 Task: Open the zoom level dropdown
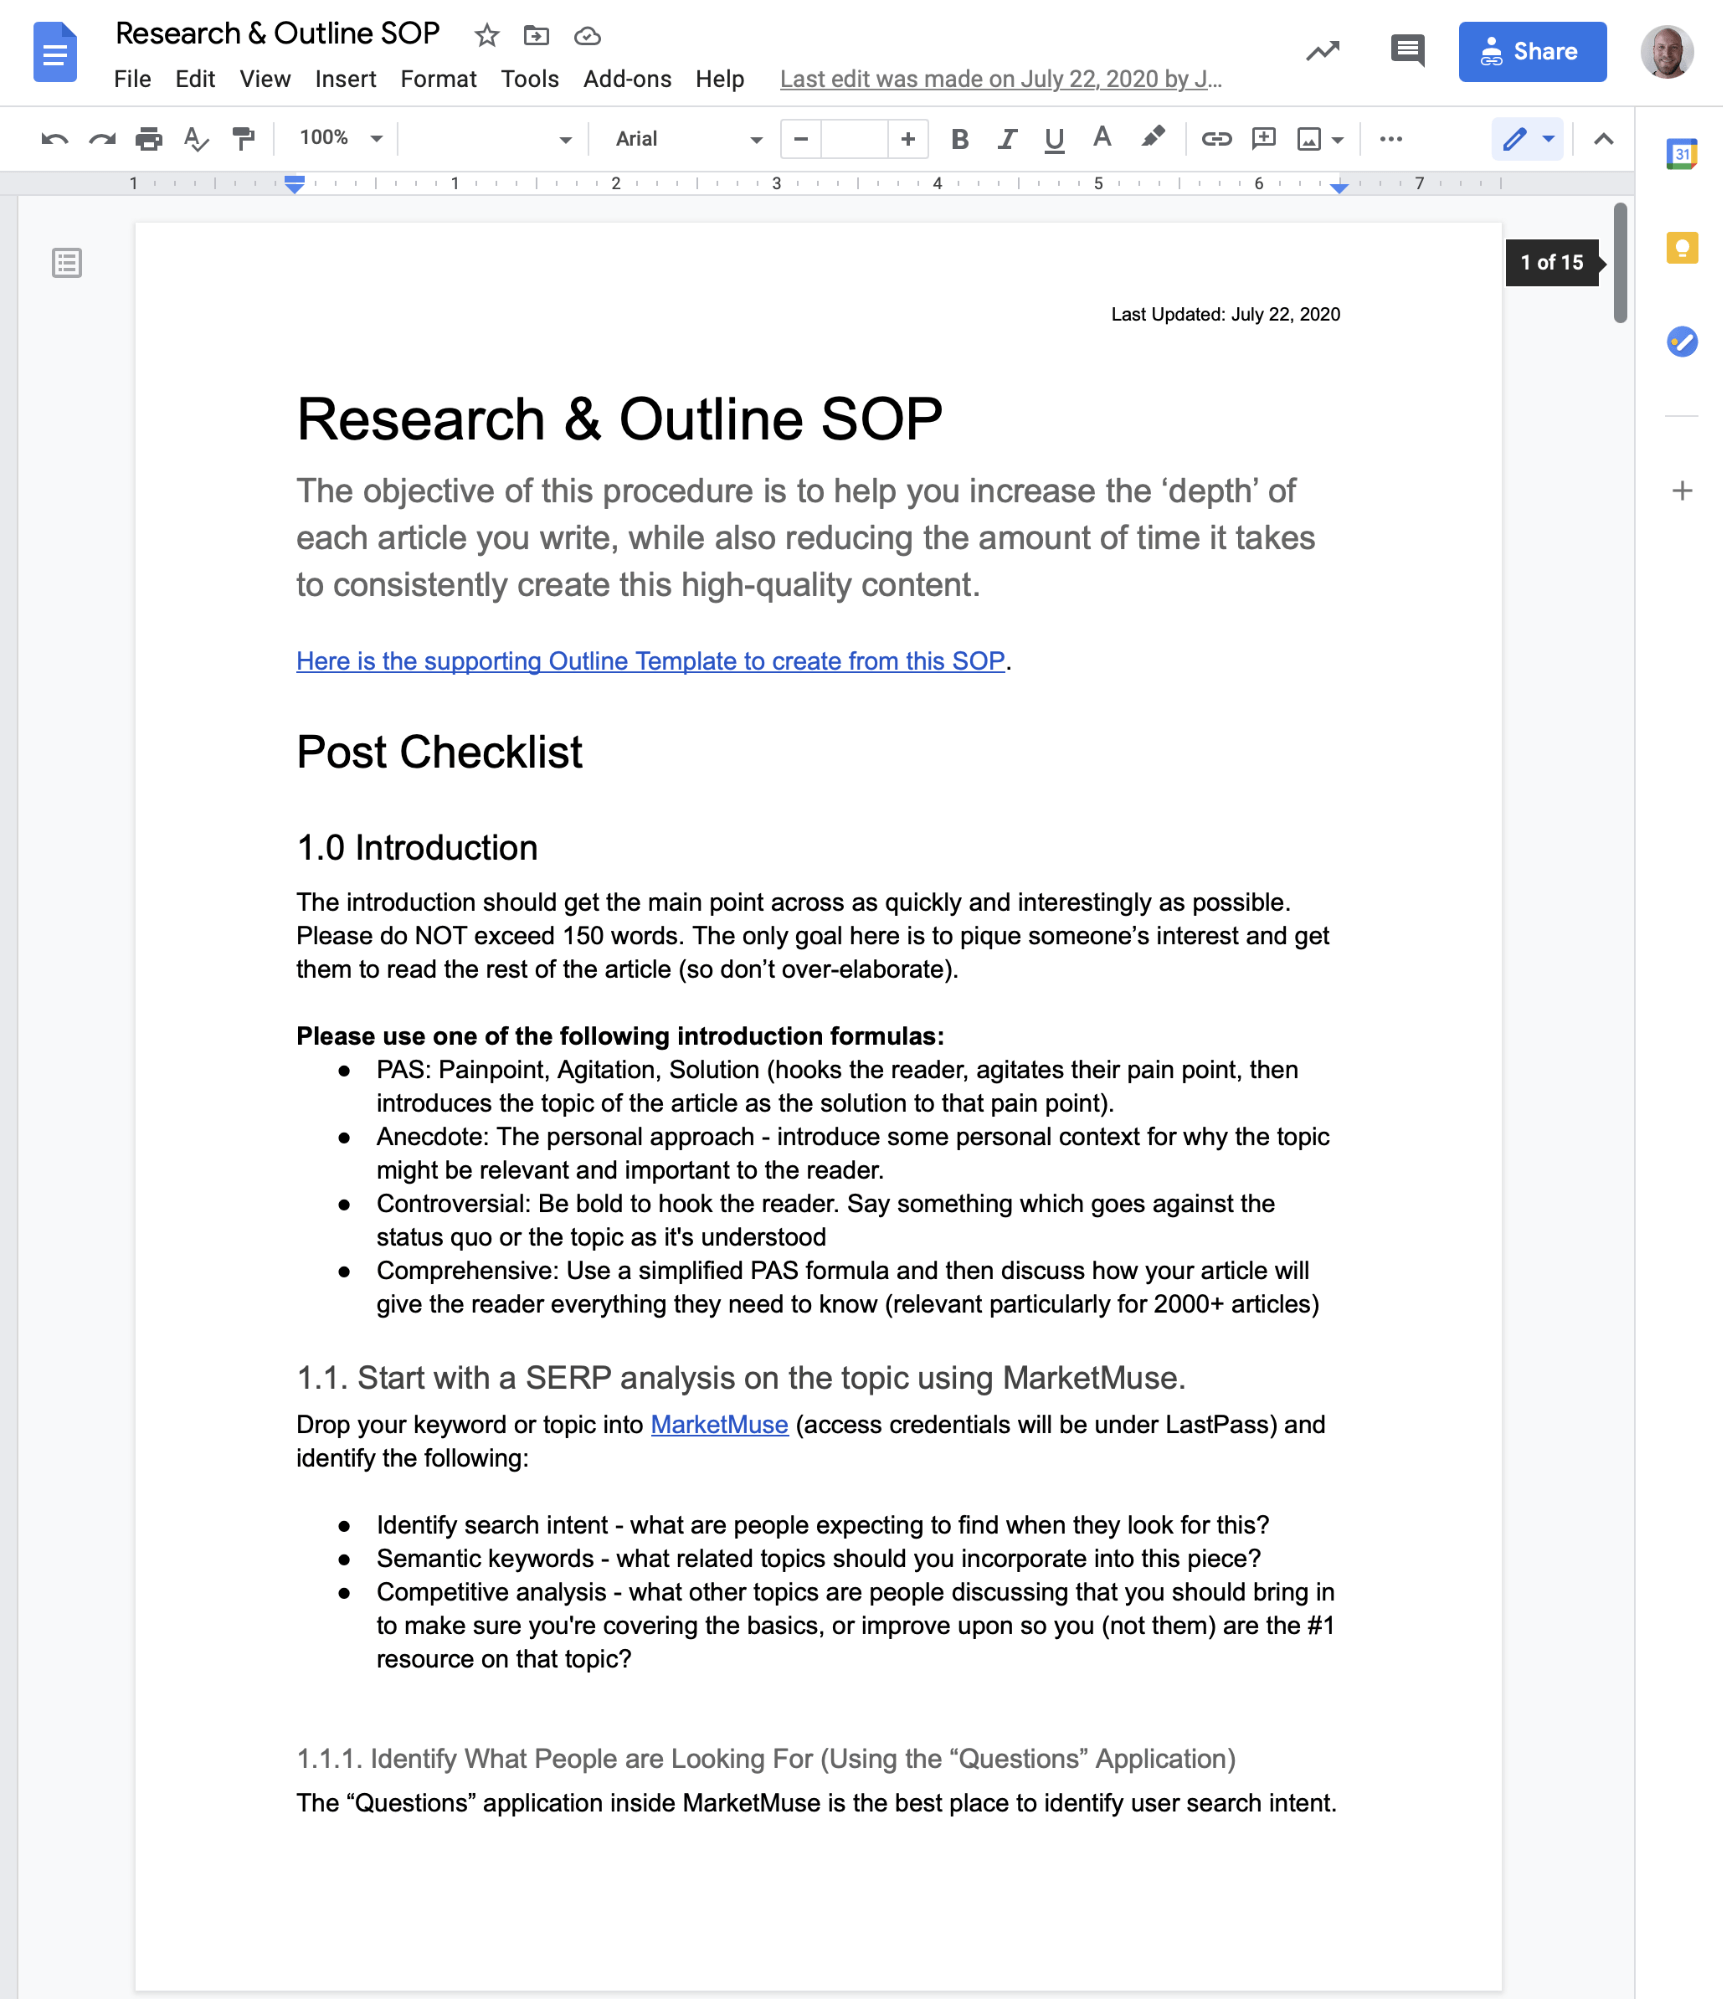pos(340,139)
